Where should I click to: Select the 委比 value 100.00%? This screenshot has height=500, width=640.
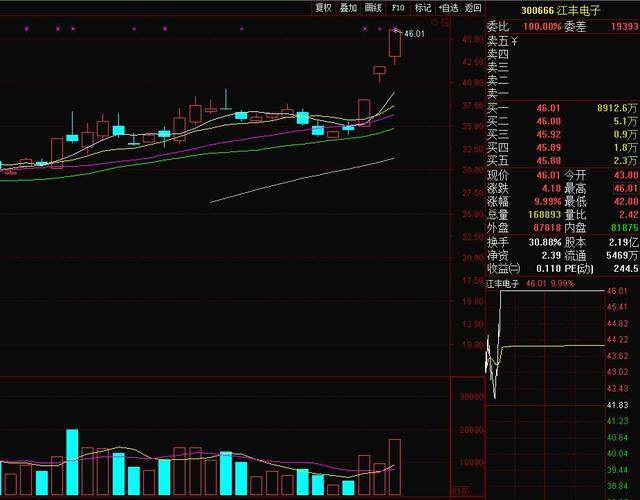(542, 27)
